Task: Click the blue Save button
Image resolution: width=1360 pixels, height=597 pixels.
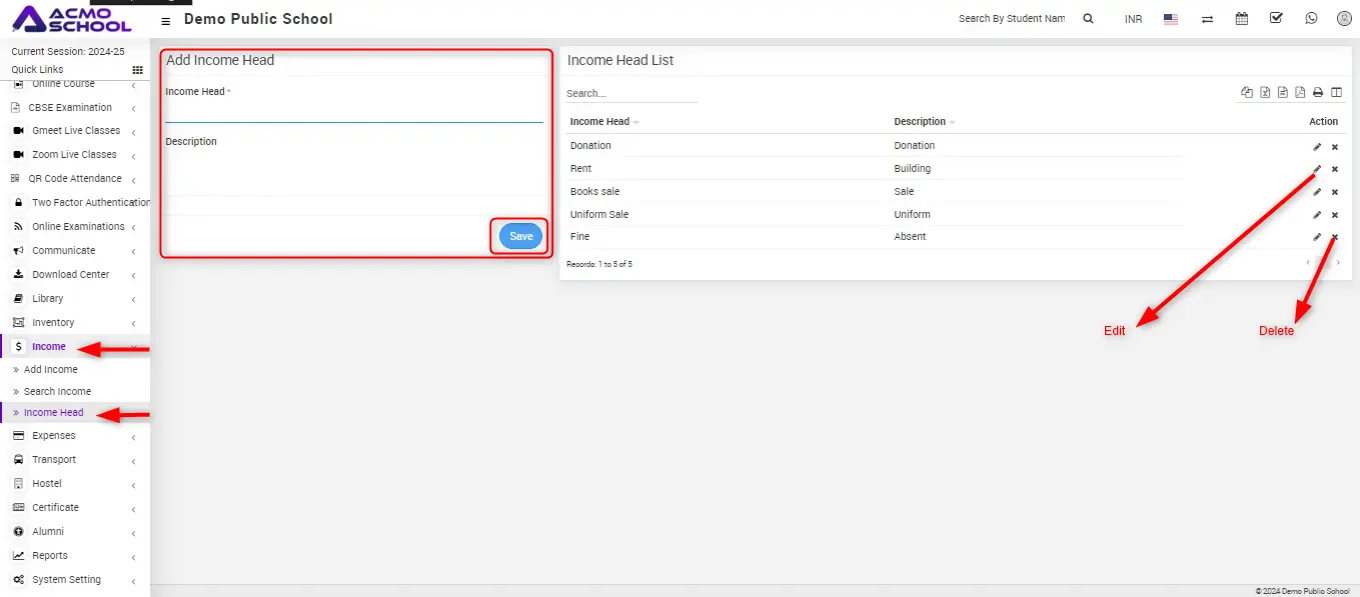Action: tap(521, 236)
